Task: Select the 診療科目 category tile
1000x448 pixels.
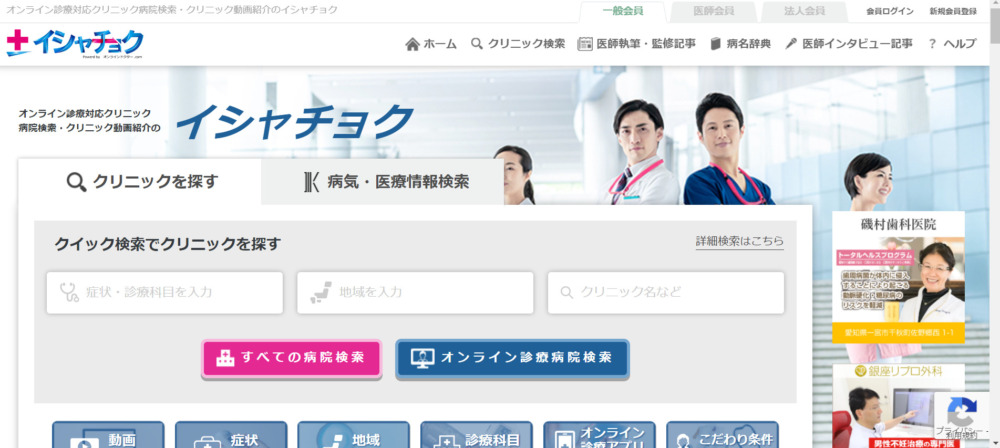Action: (476, 435)
